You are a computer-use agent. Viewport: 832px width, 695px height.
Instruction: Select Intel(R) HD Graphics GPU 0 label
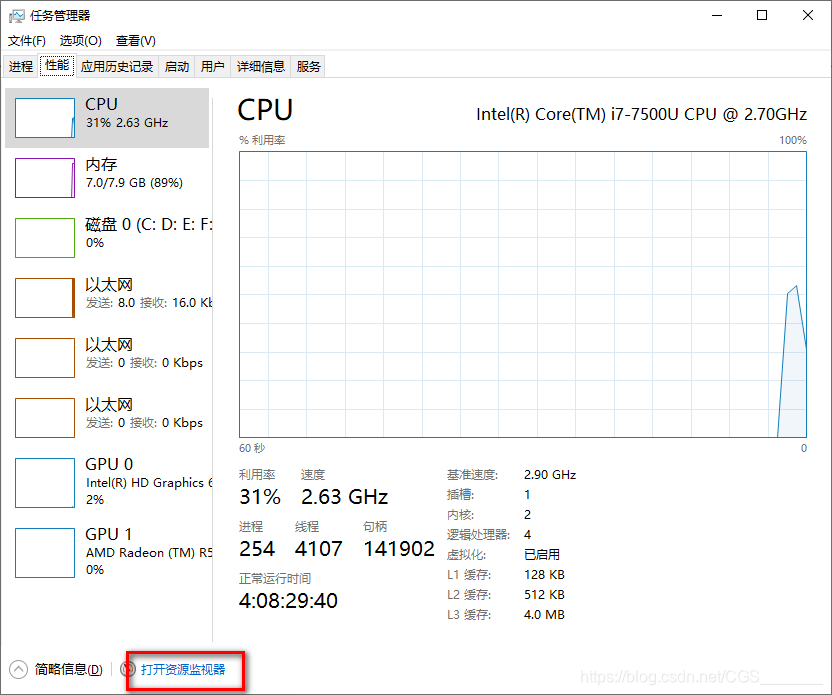[x=149, y=482]
